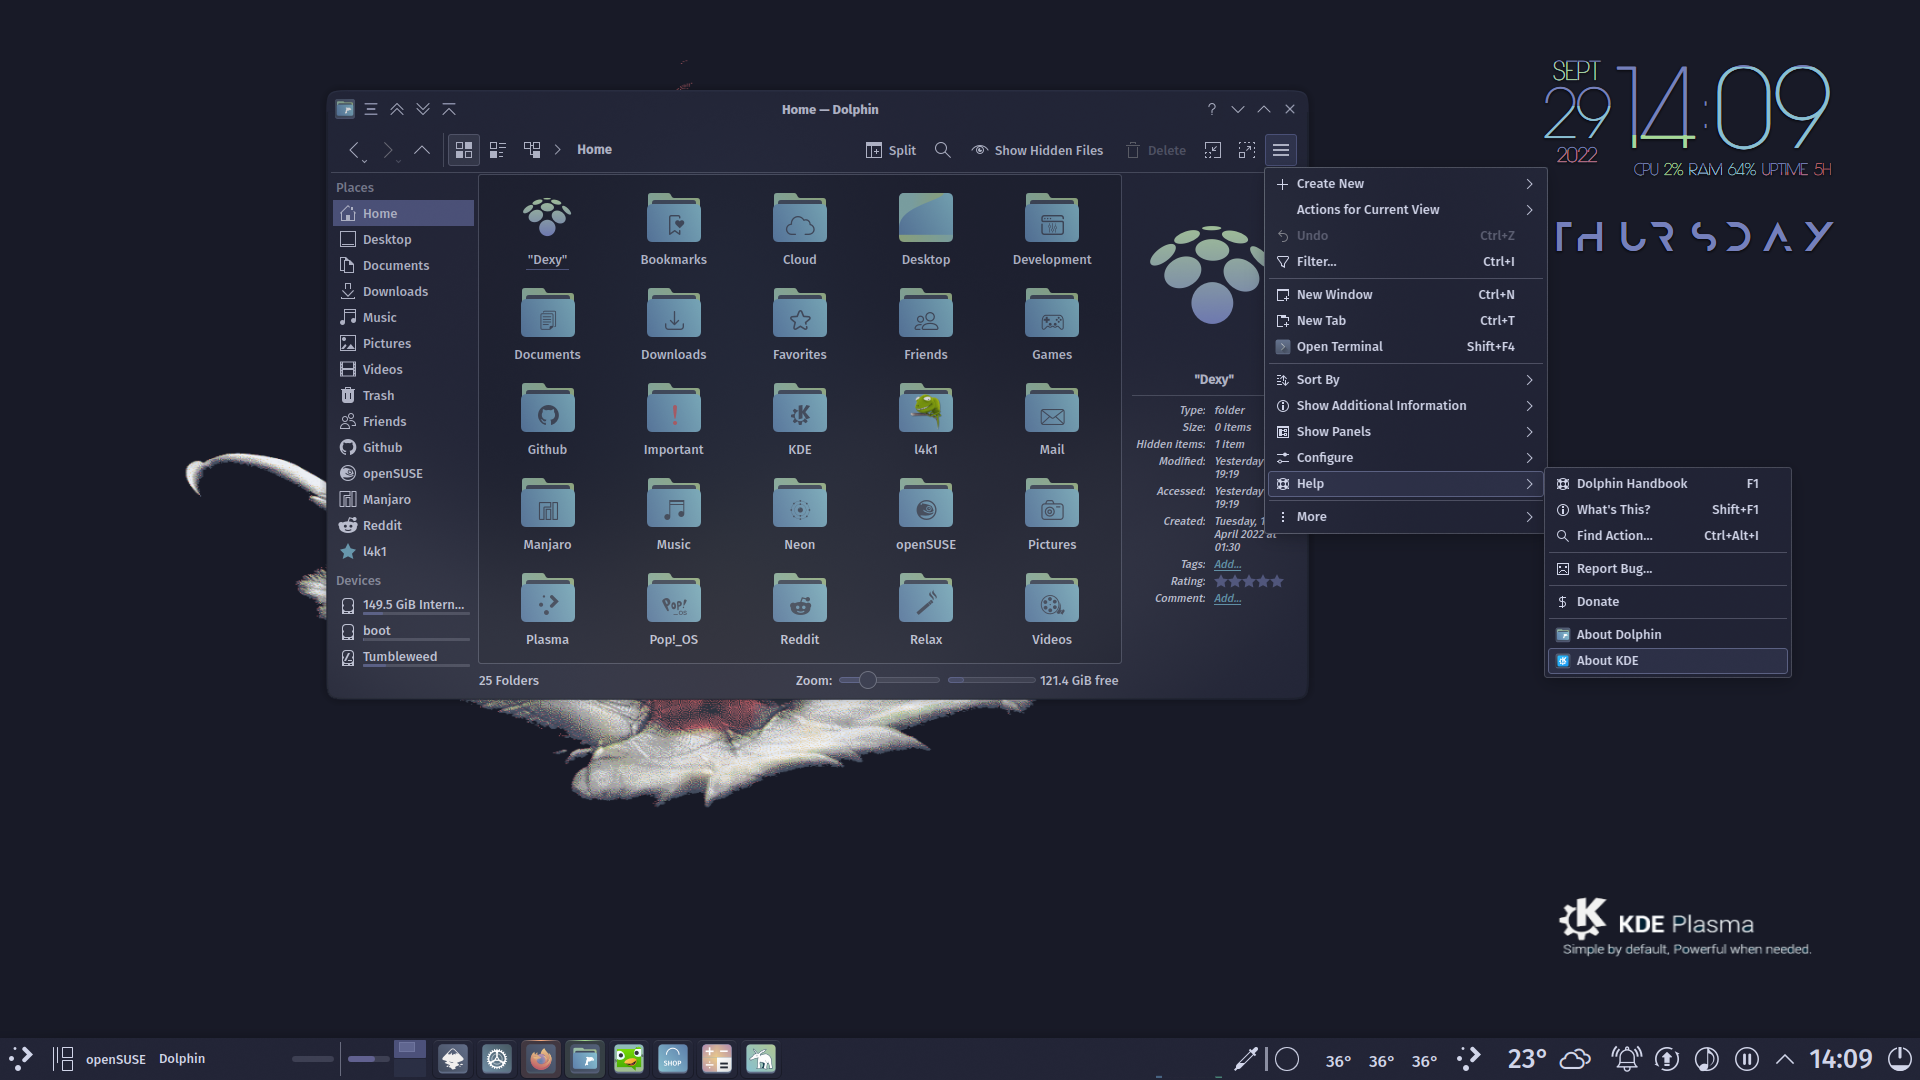Switch to Icons view mode

464,150
